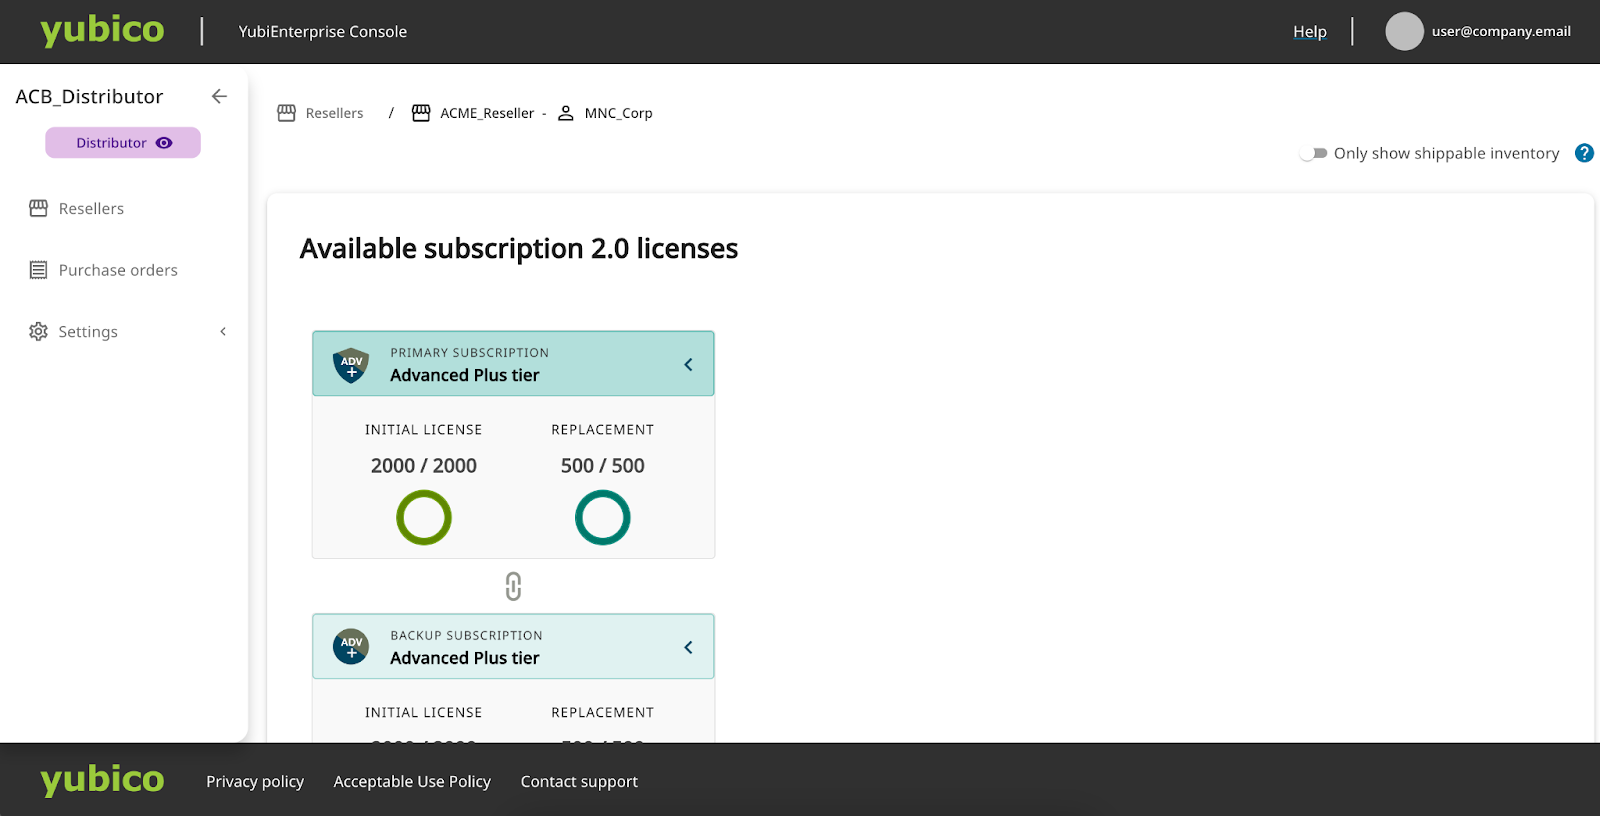
Task: Click the blue help question mark icon
Action: pos(1584,153)
